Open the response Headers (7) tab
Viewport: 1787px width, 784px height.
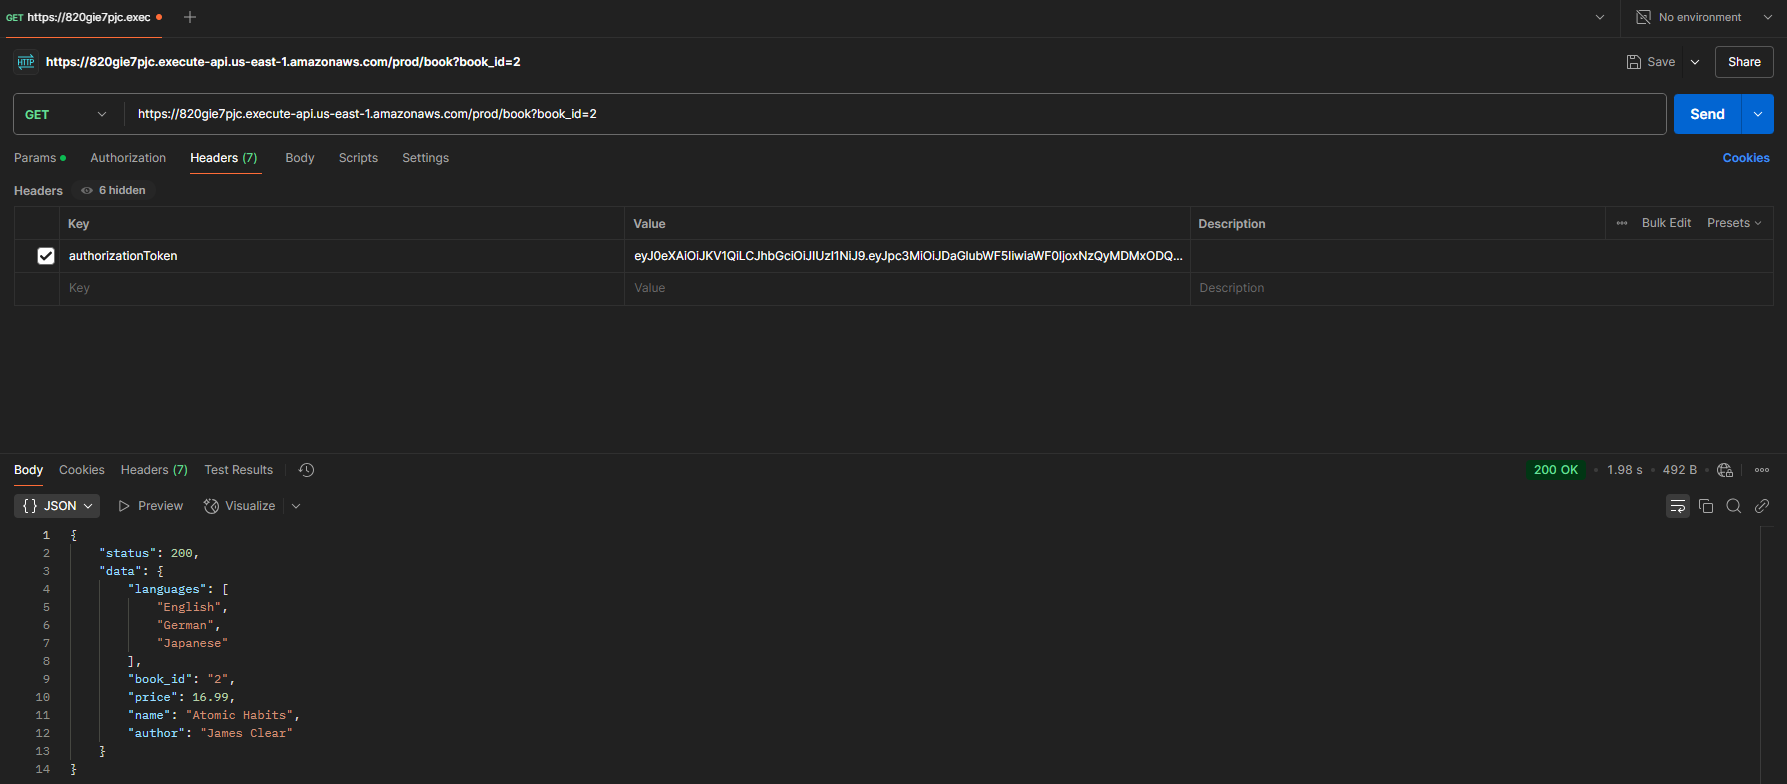coord(154,470)
